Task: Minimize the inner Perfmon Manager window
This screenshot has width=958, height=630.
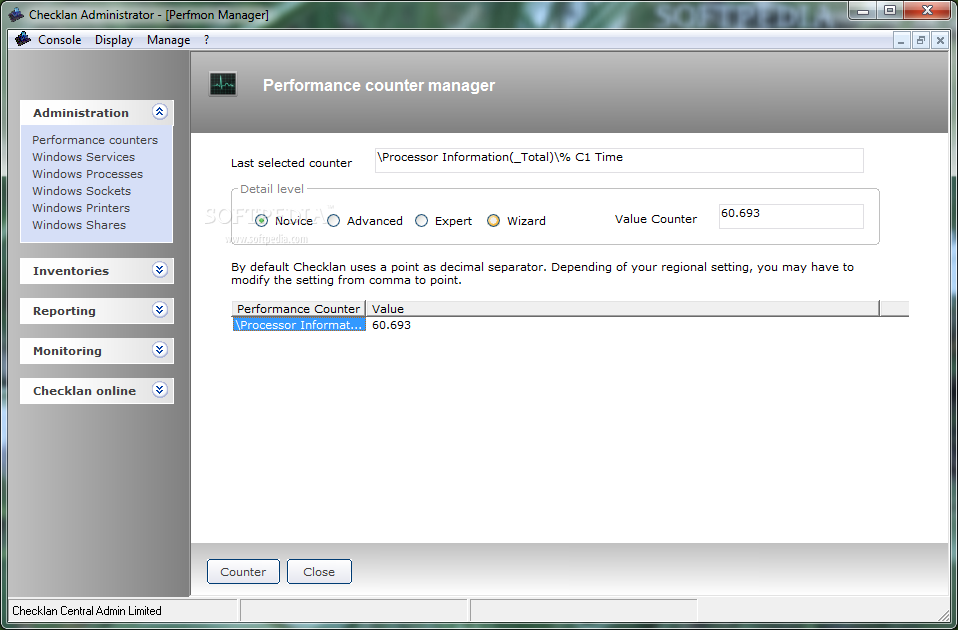Action: [901, 40]
